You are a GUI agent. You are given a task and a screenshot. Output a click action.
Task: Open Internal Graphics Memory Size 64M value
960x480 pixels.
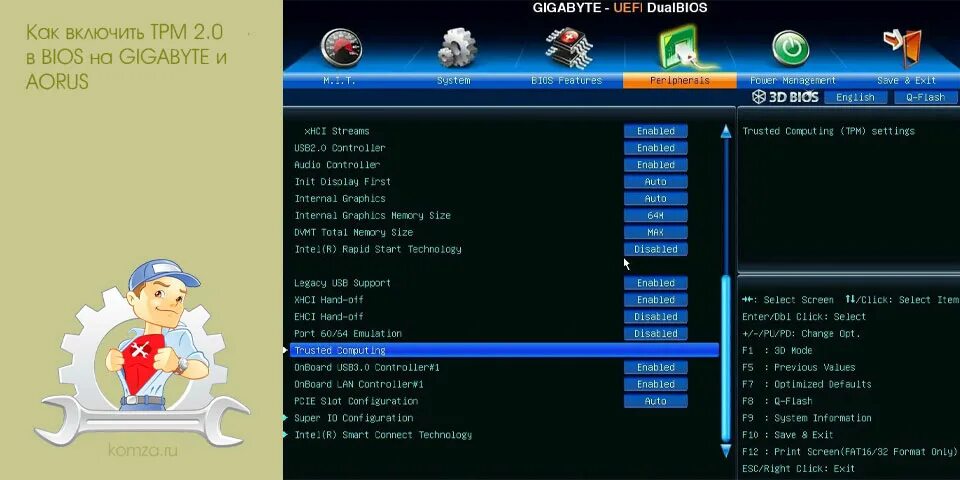coord(656,216)
